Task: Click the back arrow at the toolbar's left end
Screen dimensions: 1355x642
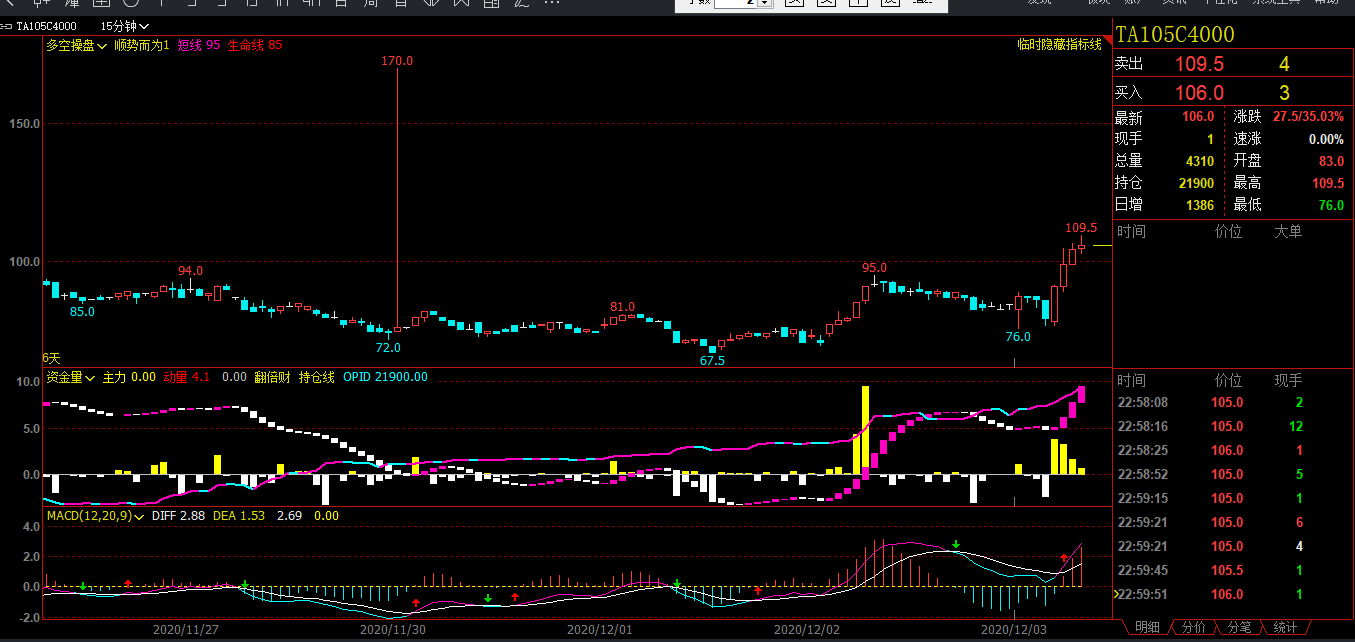Action: coord(8,3)
